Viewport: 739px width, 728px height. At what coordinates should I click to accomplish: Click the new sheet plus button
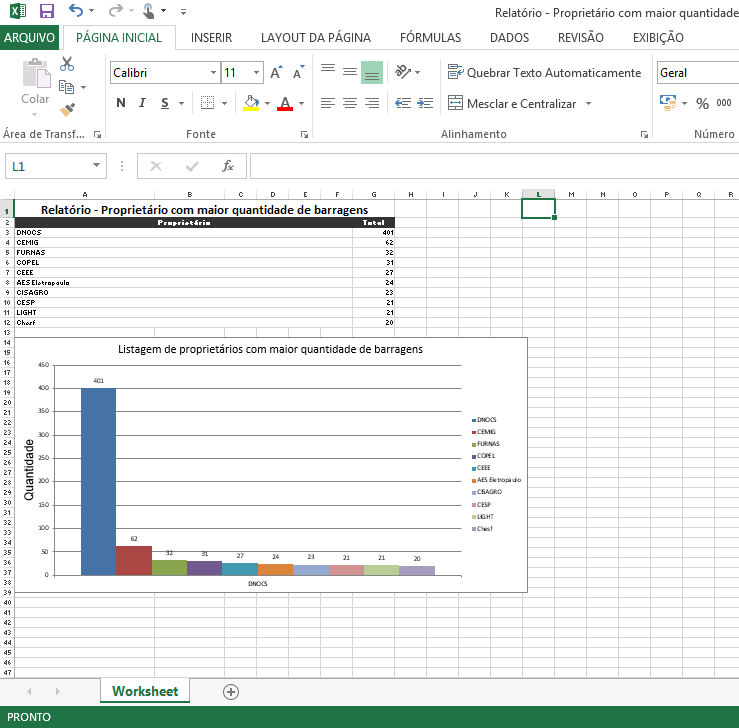(230, 692)
